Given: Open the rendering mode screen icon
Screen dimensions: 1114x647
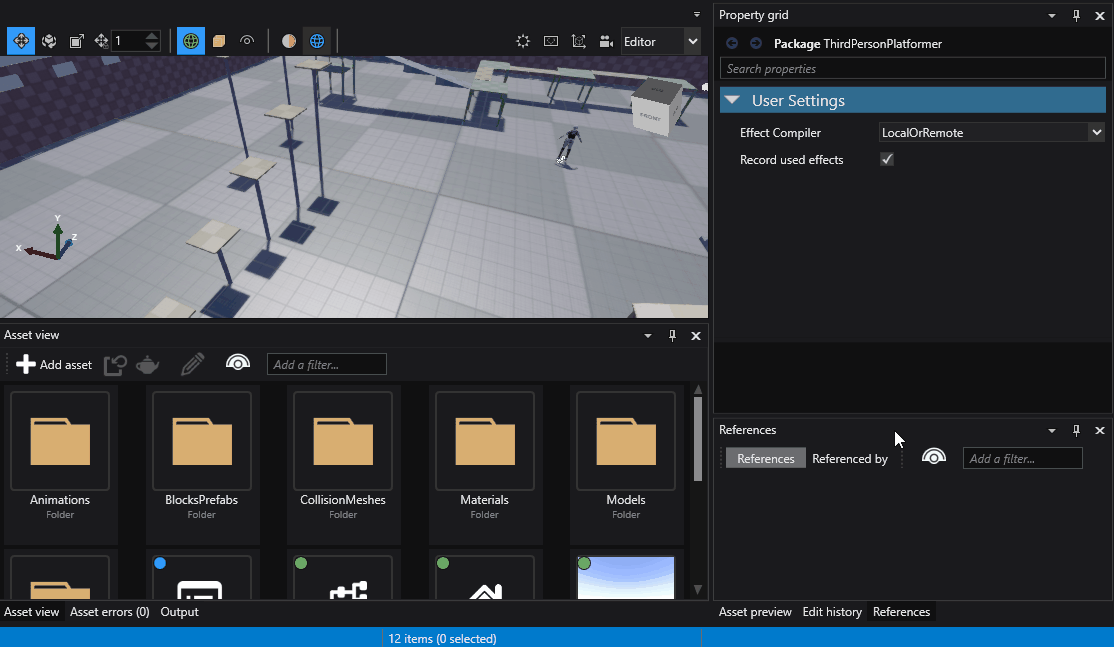Looking at the screenshot, I should (551, 41).
